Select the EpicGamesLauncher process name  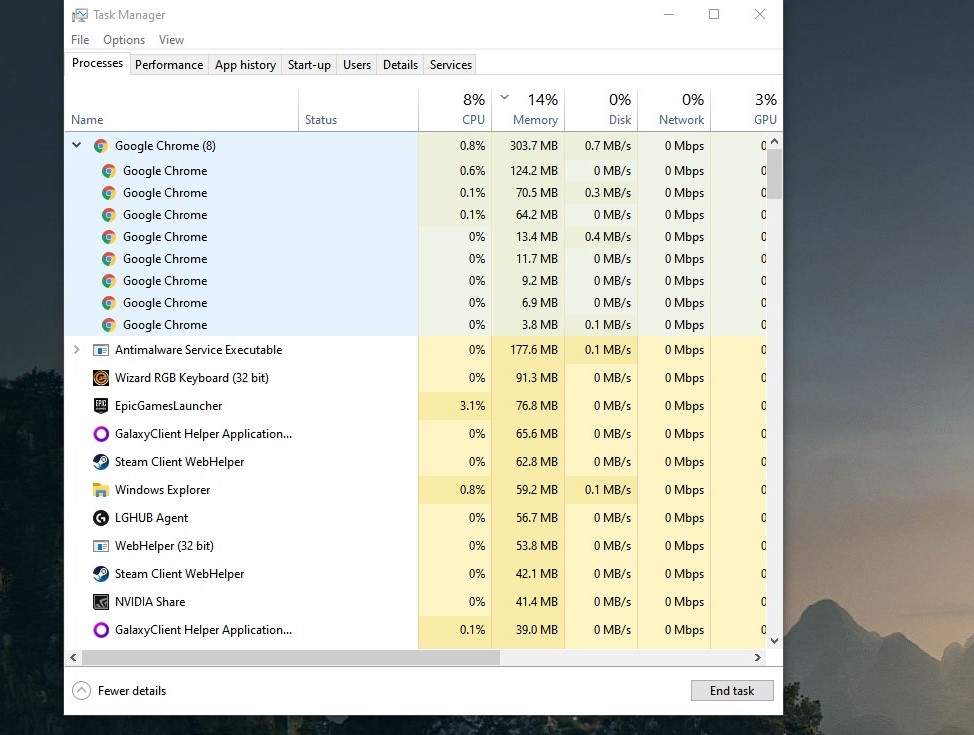point(168,406)
